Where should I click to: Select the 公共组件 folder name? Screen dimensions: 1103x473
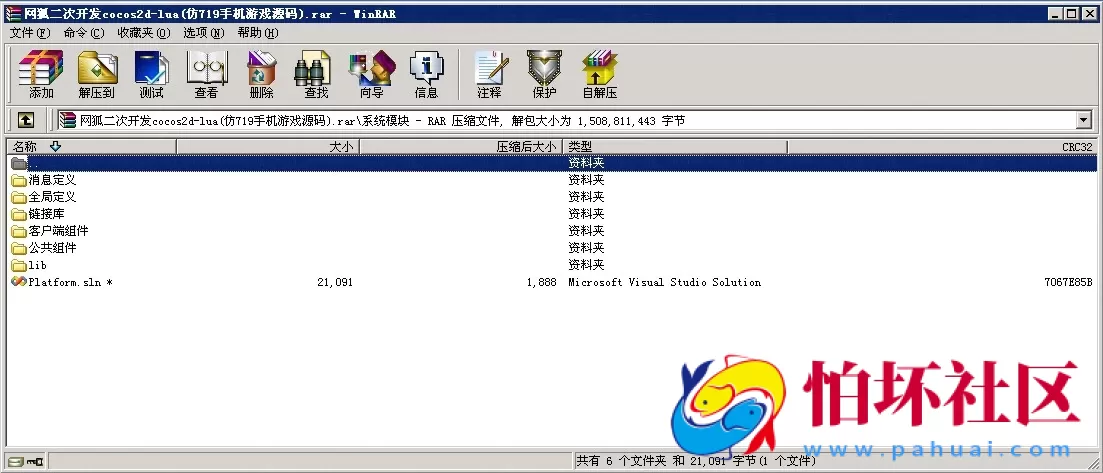coord(52,248)
